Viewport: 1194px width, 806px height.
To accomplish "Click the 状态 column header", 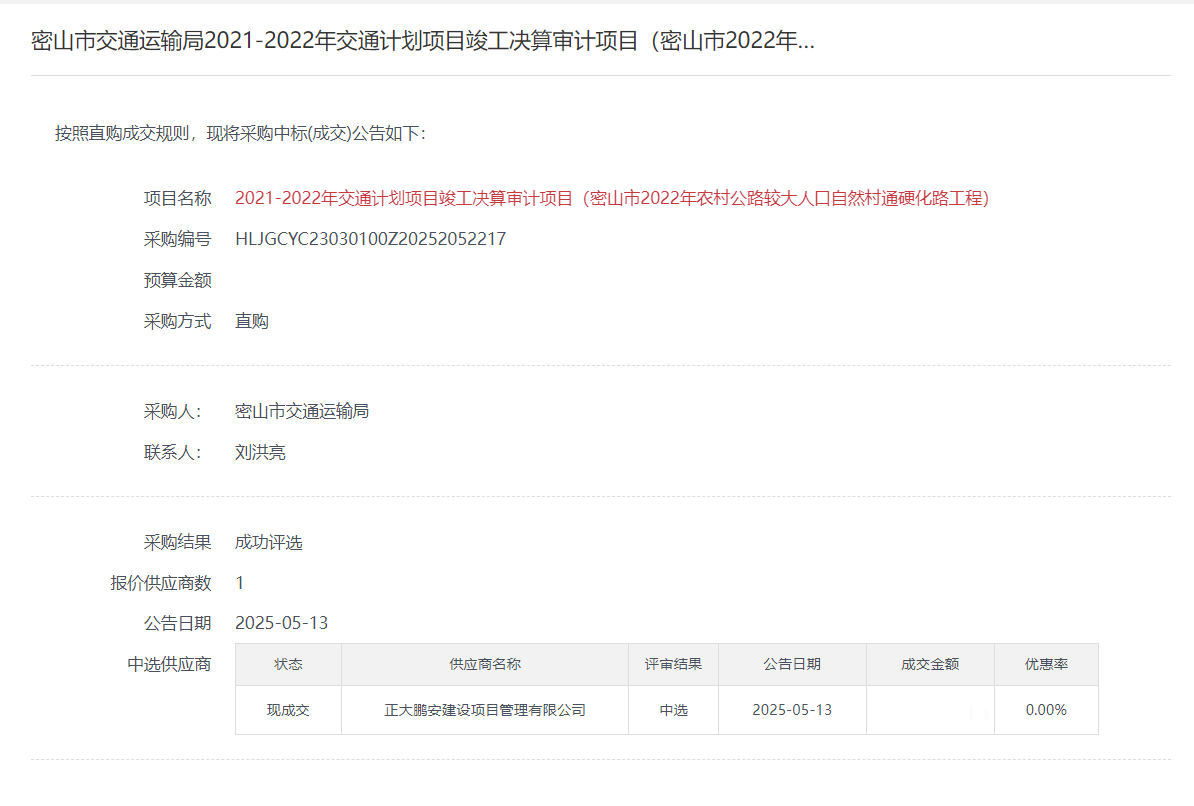I will 288,664.
